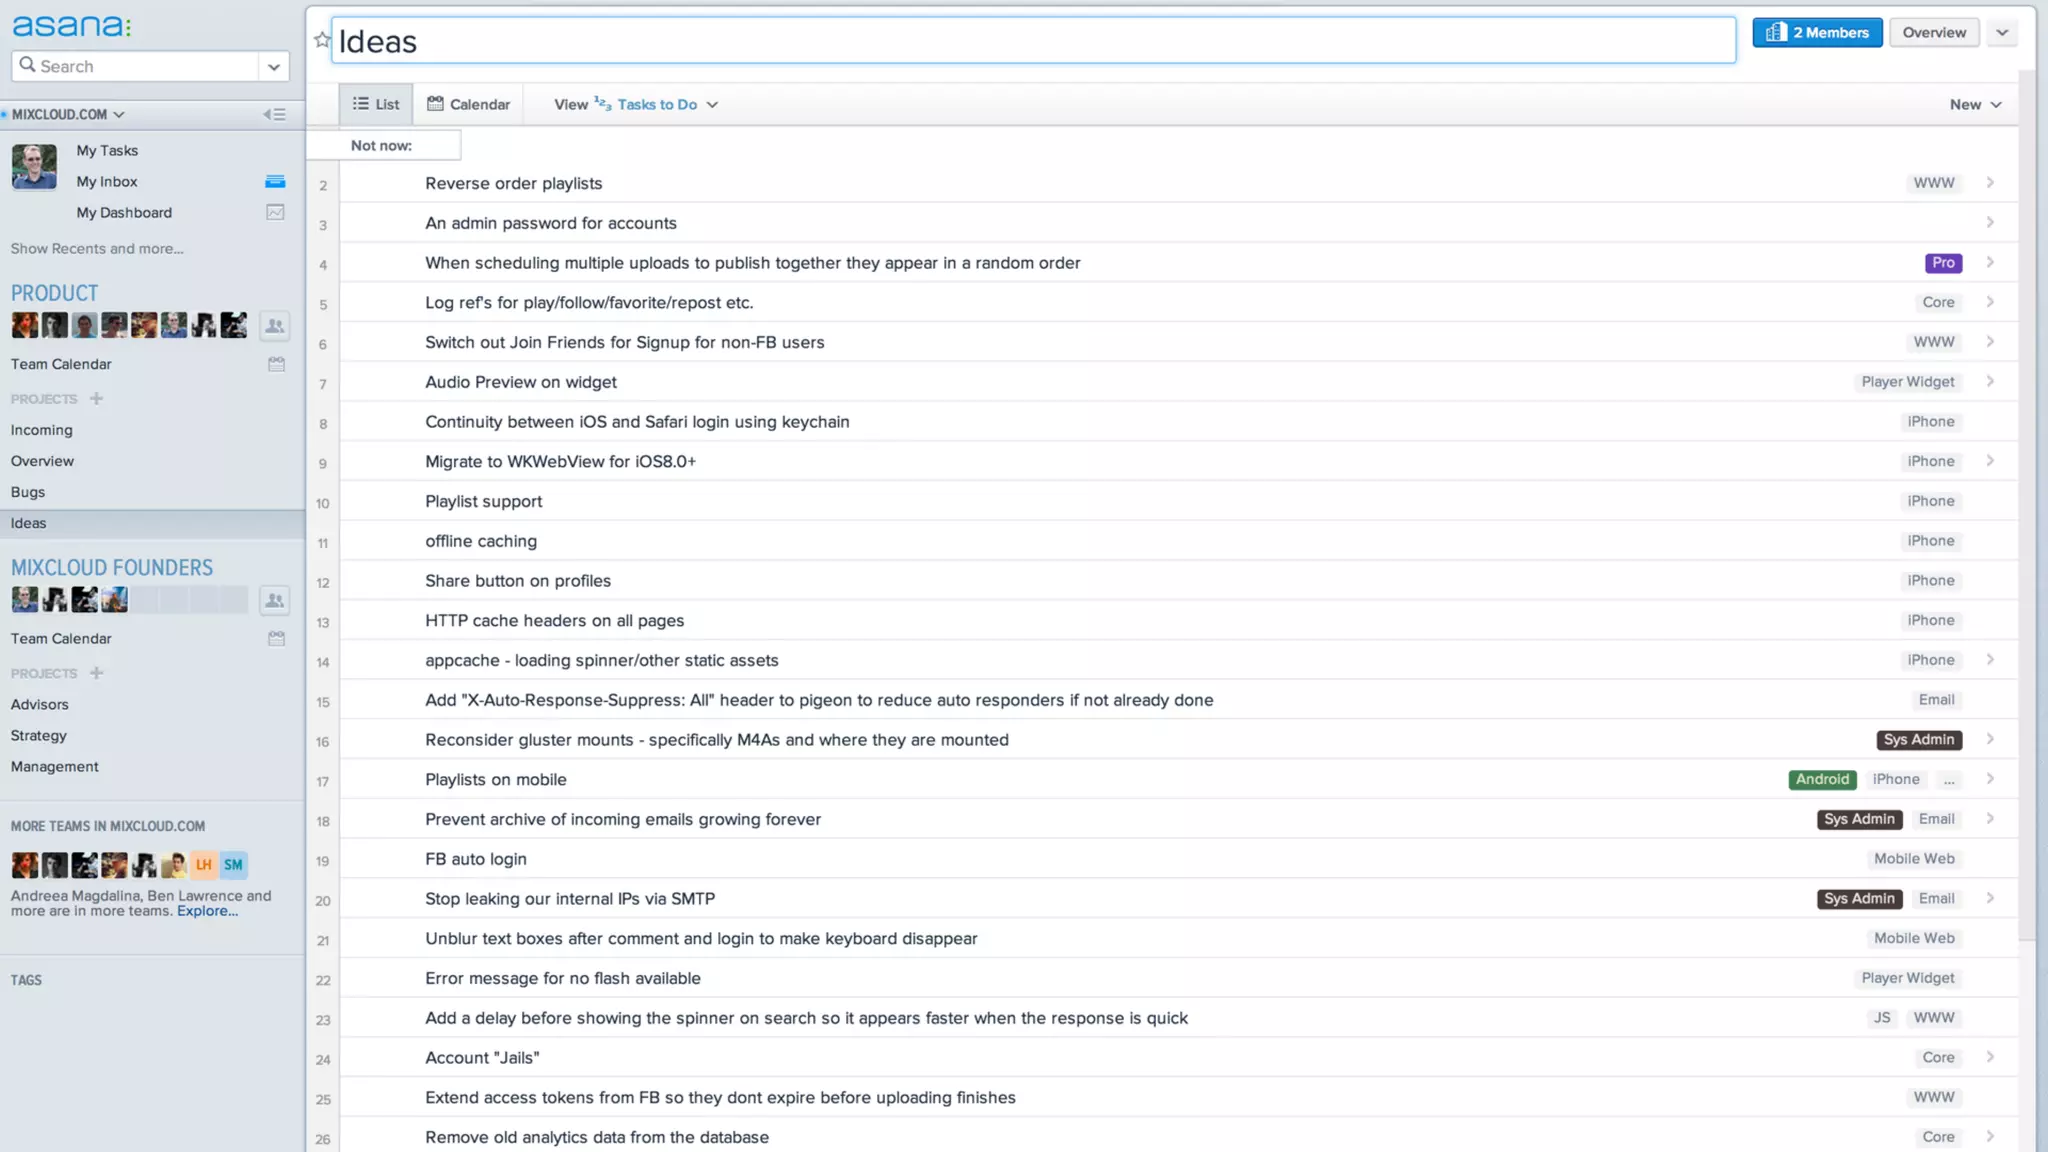Switch to the Calendar tab

point(468,104)
